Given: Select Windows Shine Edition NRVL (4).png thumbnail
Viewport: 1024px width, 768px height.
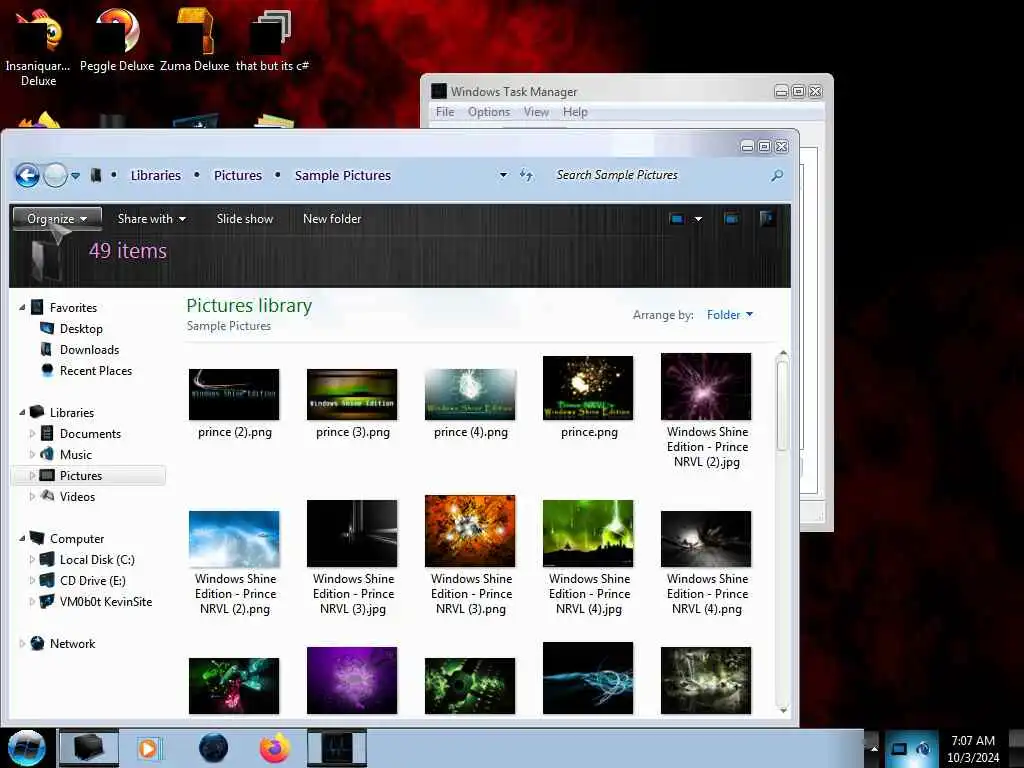Looking at the screenshot, I should click(x=706, y=539).
